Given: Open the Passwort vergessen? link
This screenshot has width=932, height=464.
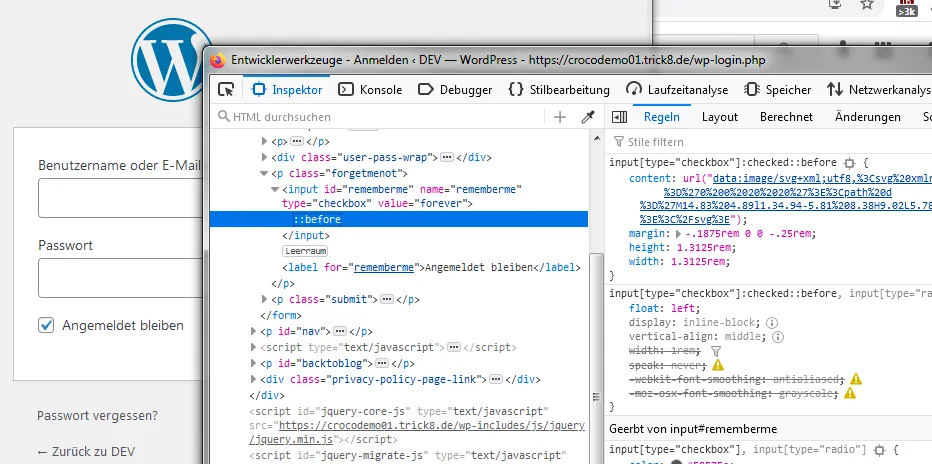Looking at the screenshot, I should click(x=97, y=415).
